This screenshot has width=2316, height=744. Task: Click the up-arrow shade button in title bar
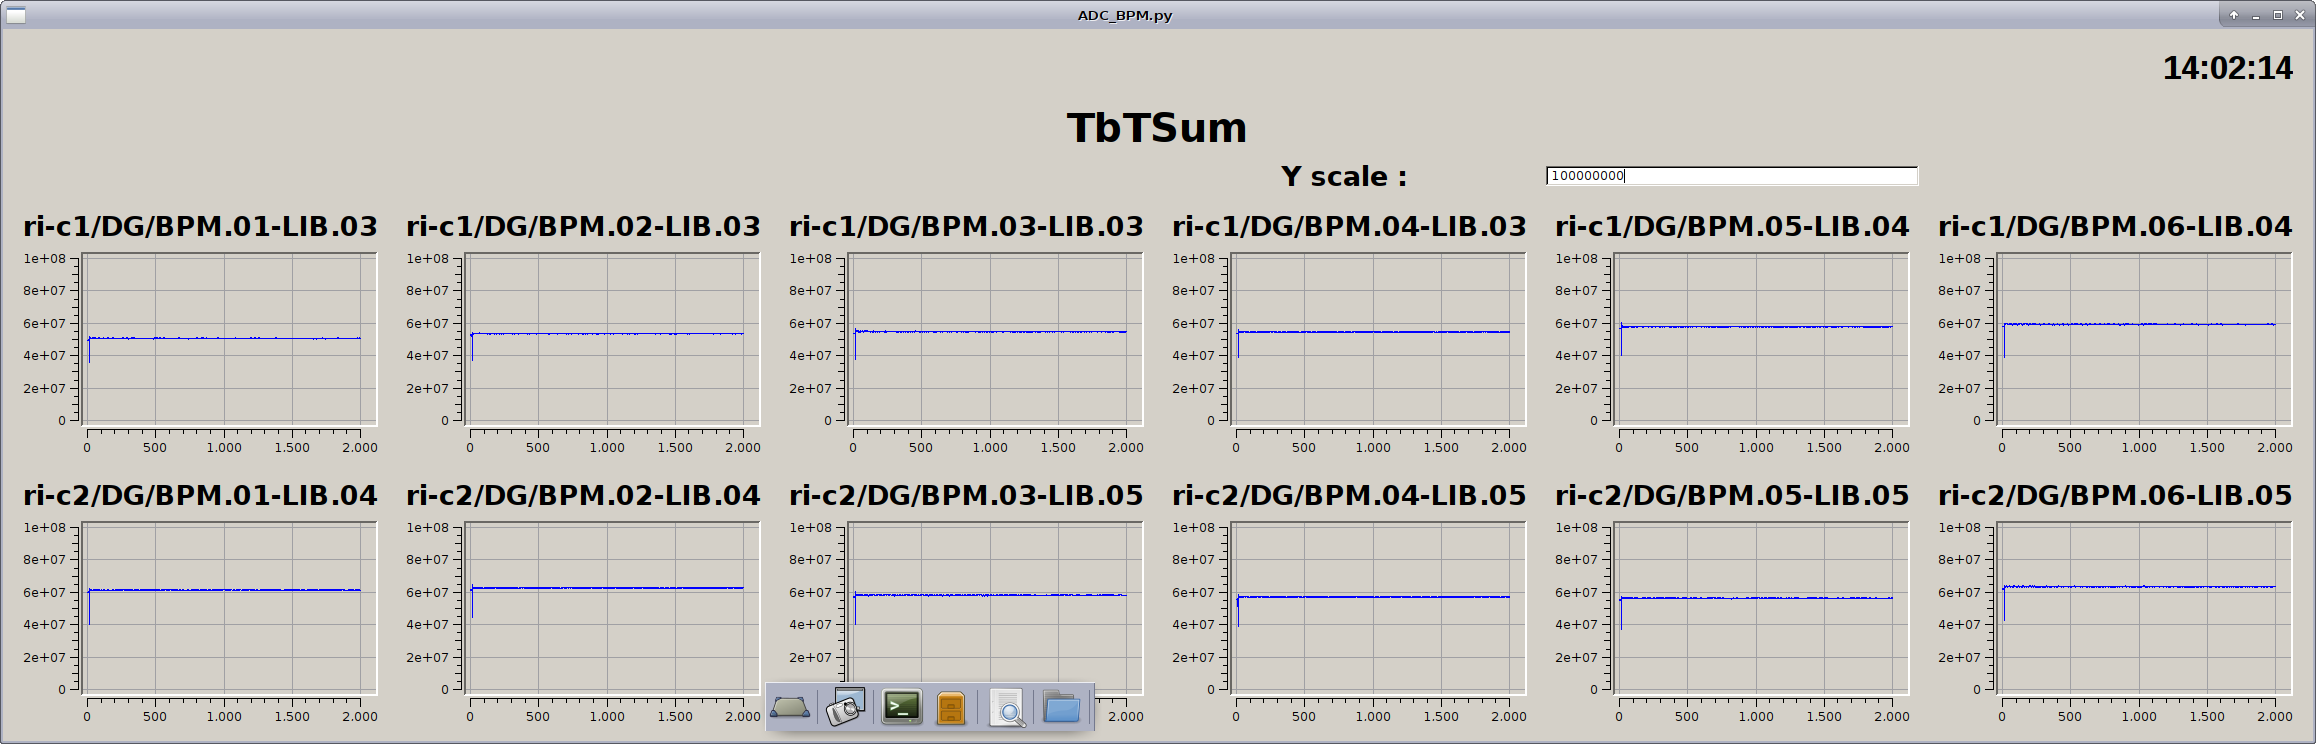click(x=2234, y=15)
